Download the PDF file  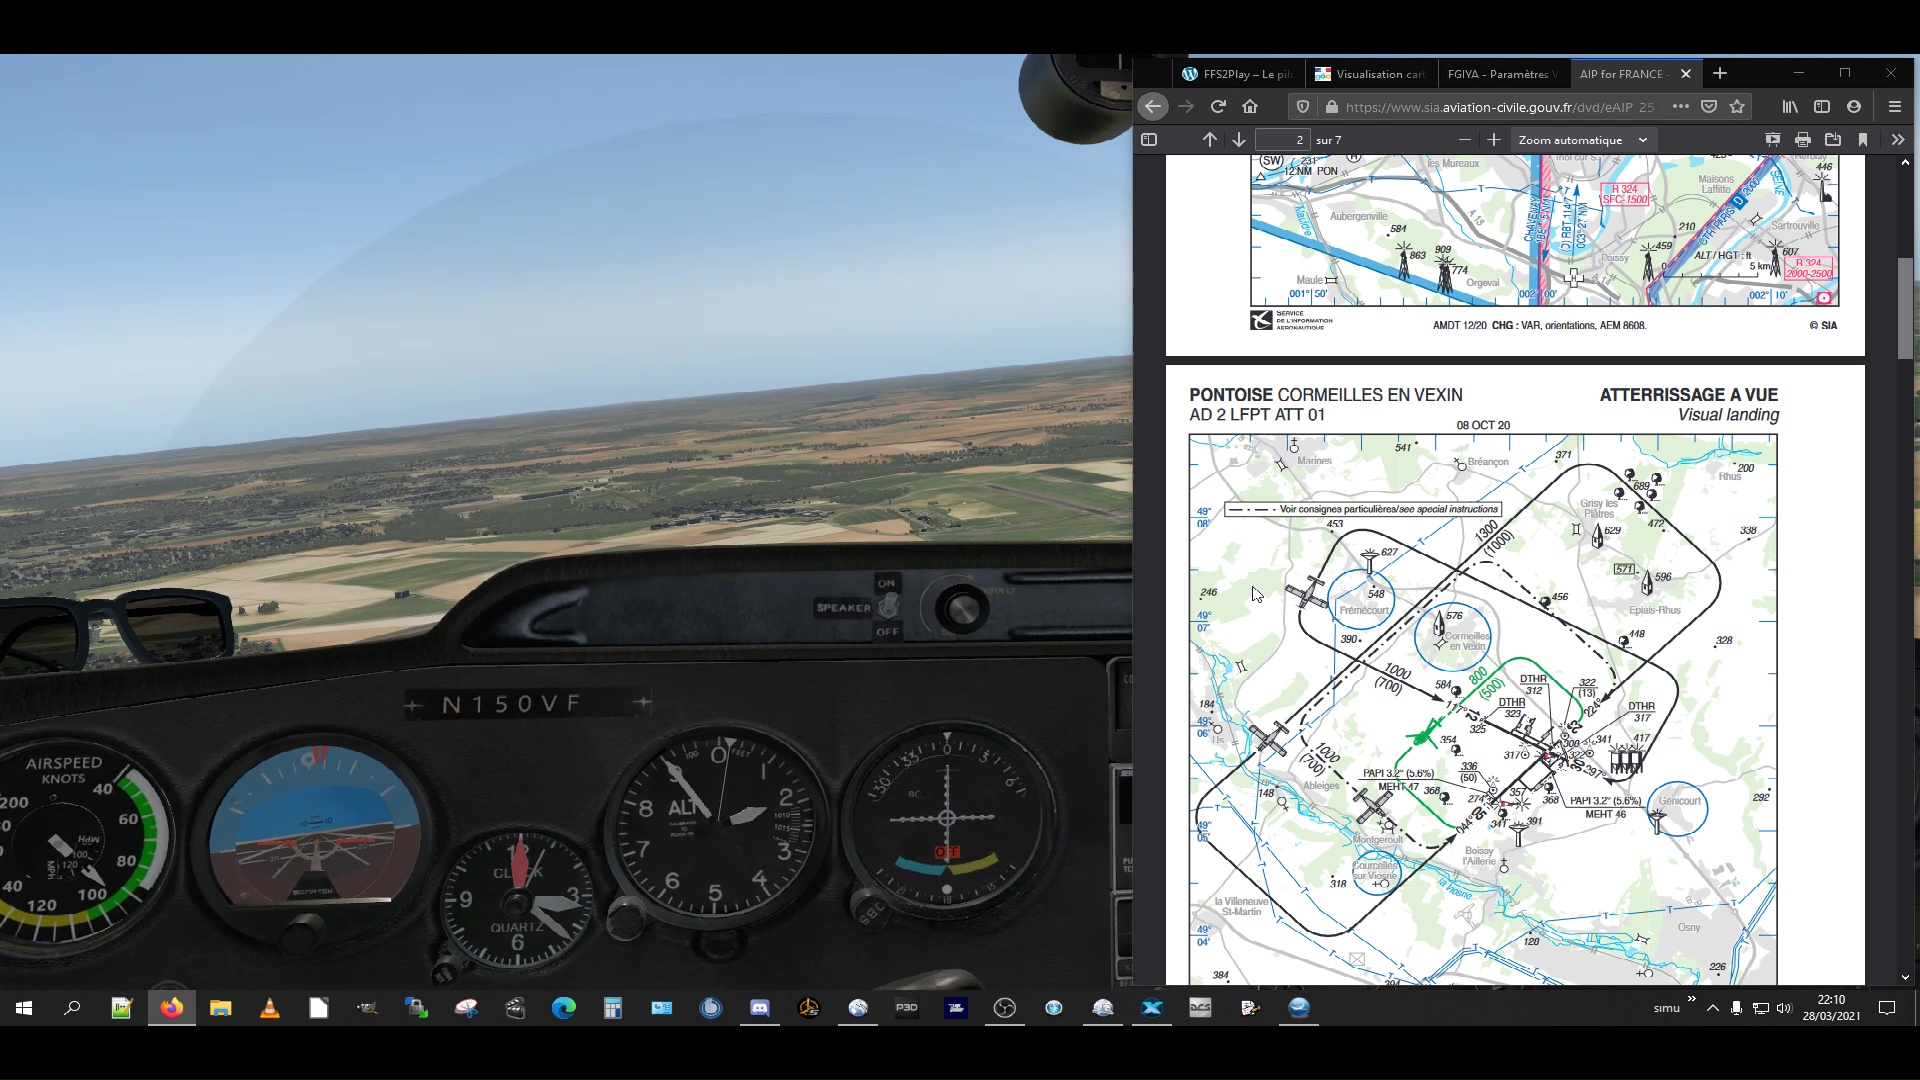(x=1832, y=140)
